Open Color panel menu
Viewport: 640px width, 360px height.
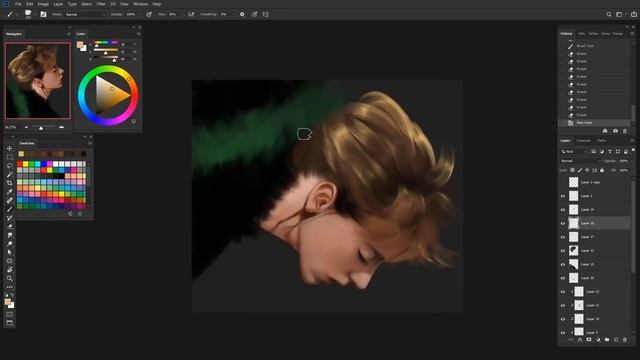138,34
